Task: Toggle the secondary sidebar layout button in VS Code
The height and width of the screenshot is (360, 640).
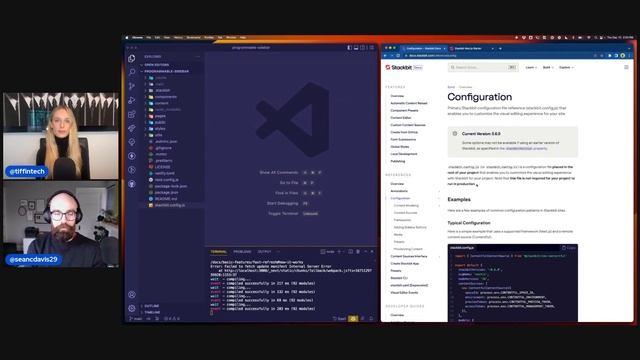Action: 362,48
